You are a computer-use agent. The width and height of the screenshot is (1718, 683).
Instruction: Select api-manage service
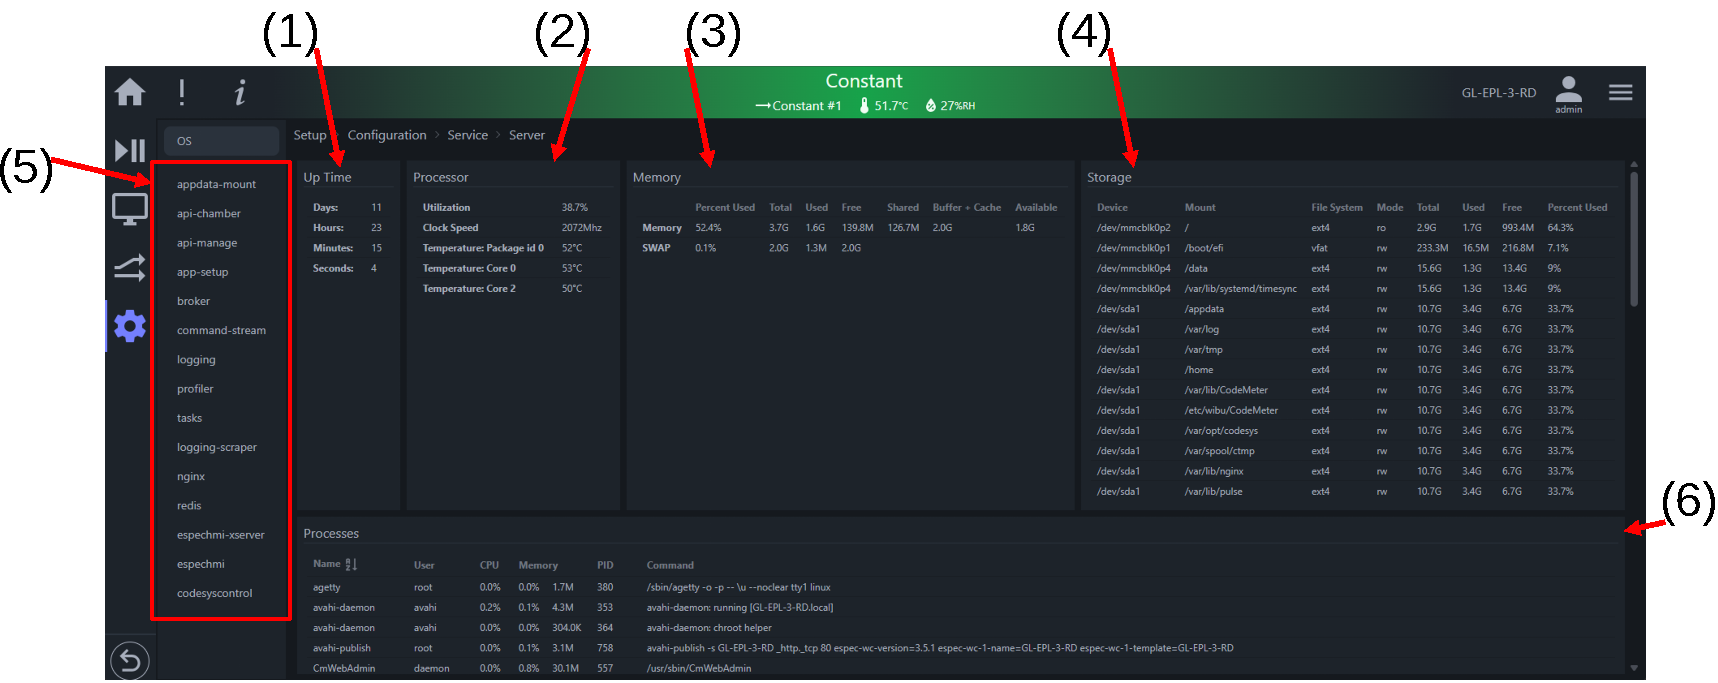coord(207,242)
